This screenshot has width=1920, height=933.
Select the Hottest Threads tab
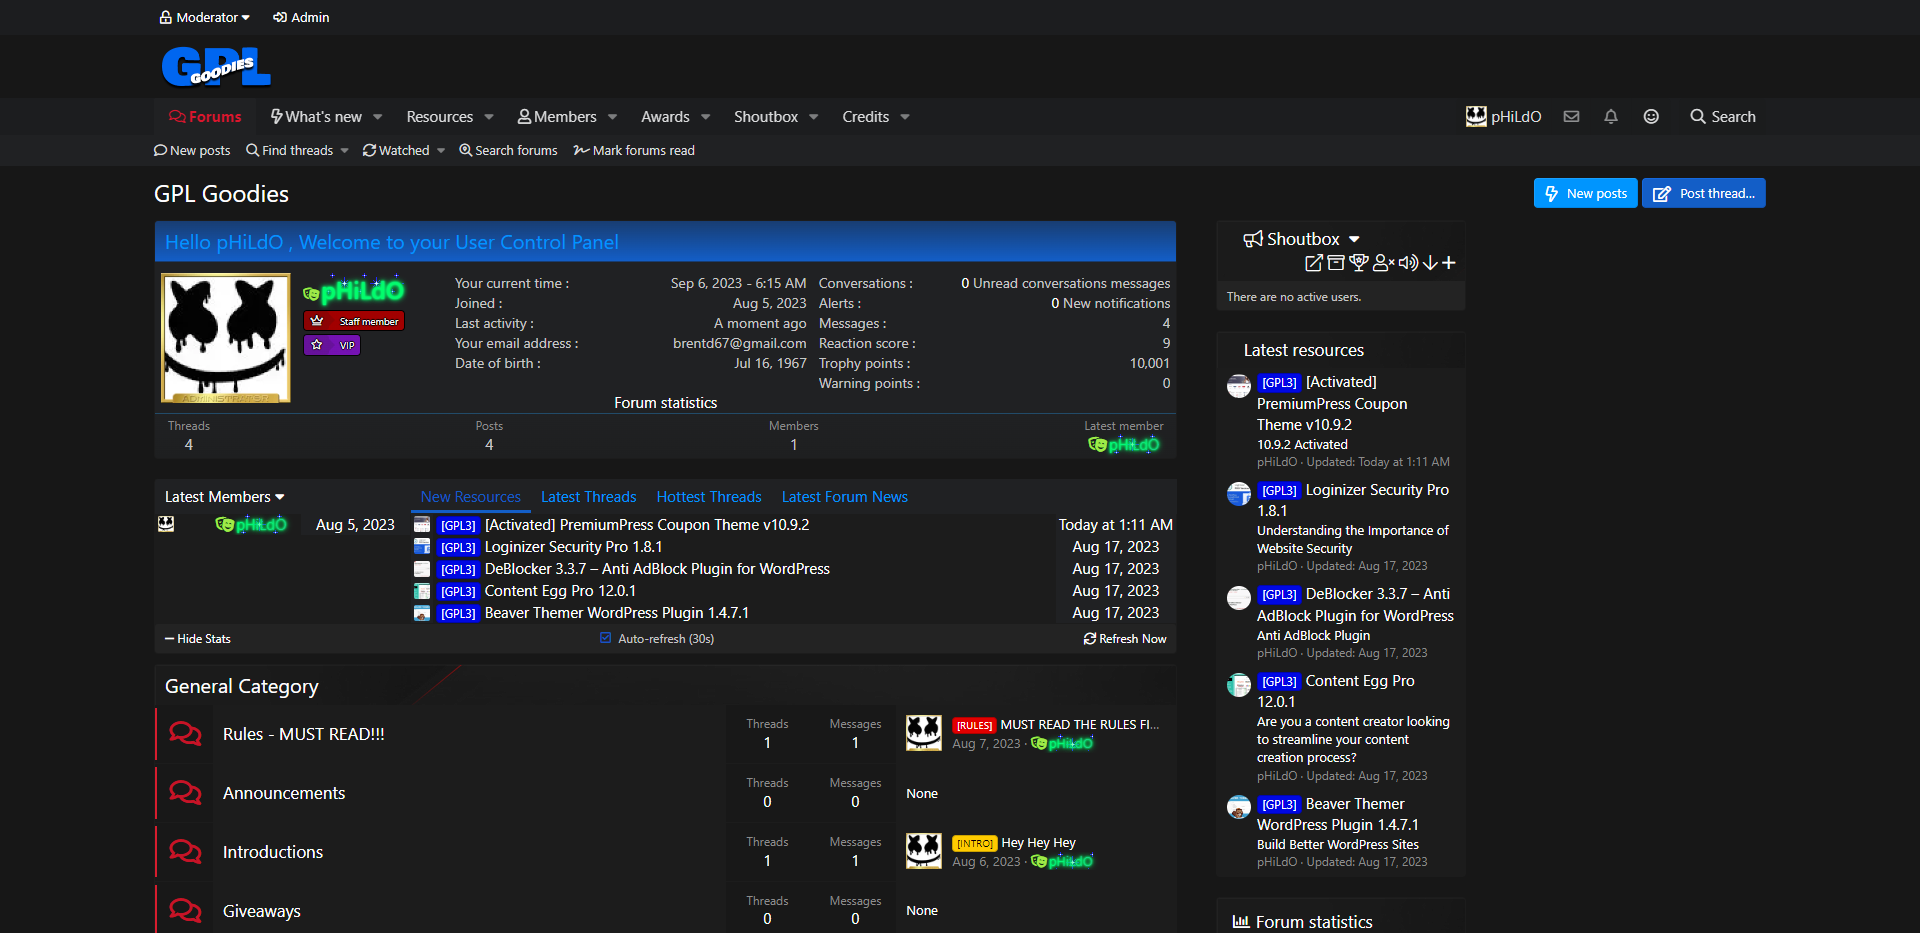(708, 497)
